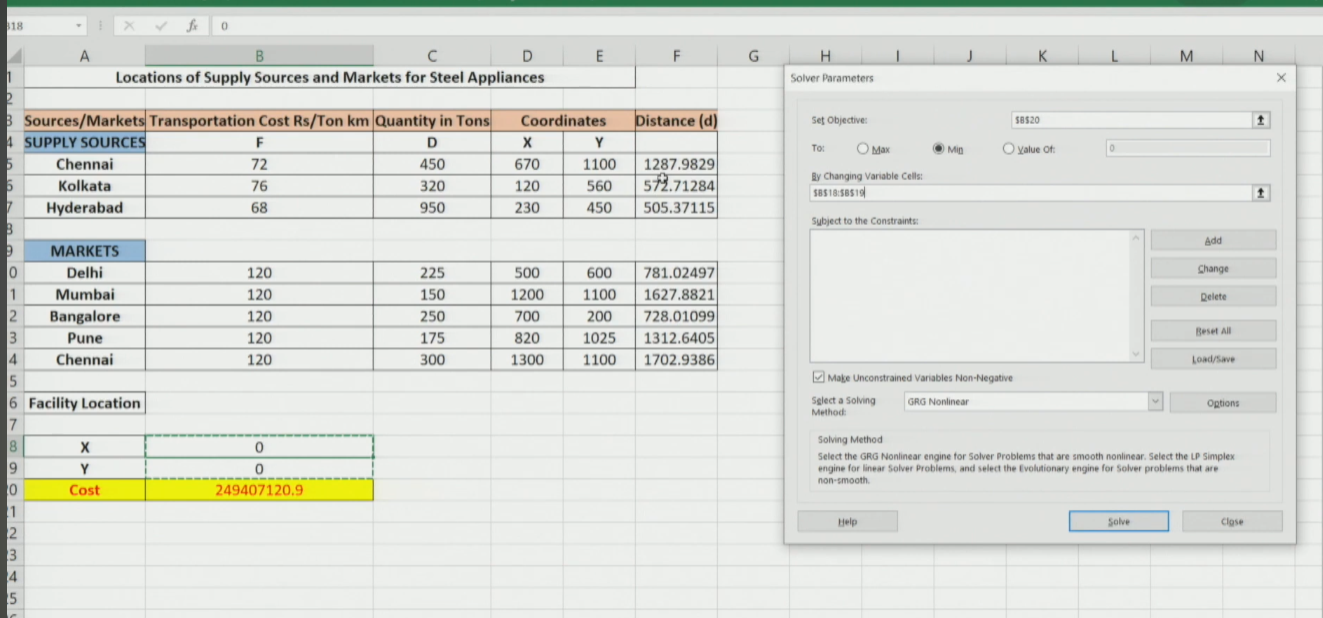Close the Solver Parameters dialog with X
The height and width of the screenshot is (618, 1323).
pyautogui.click(x=1281, y=77)
